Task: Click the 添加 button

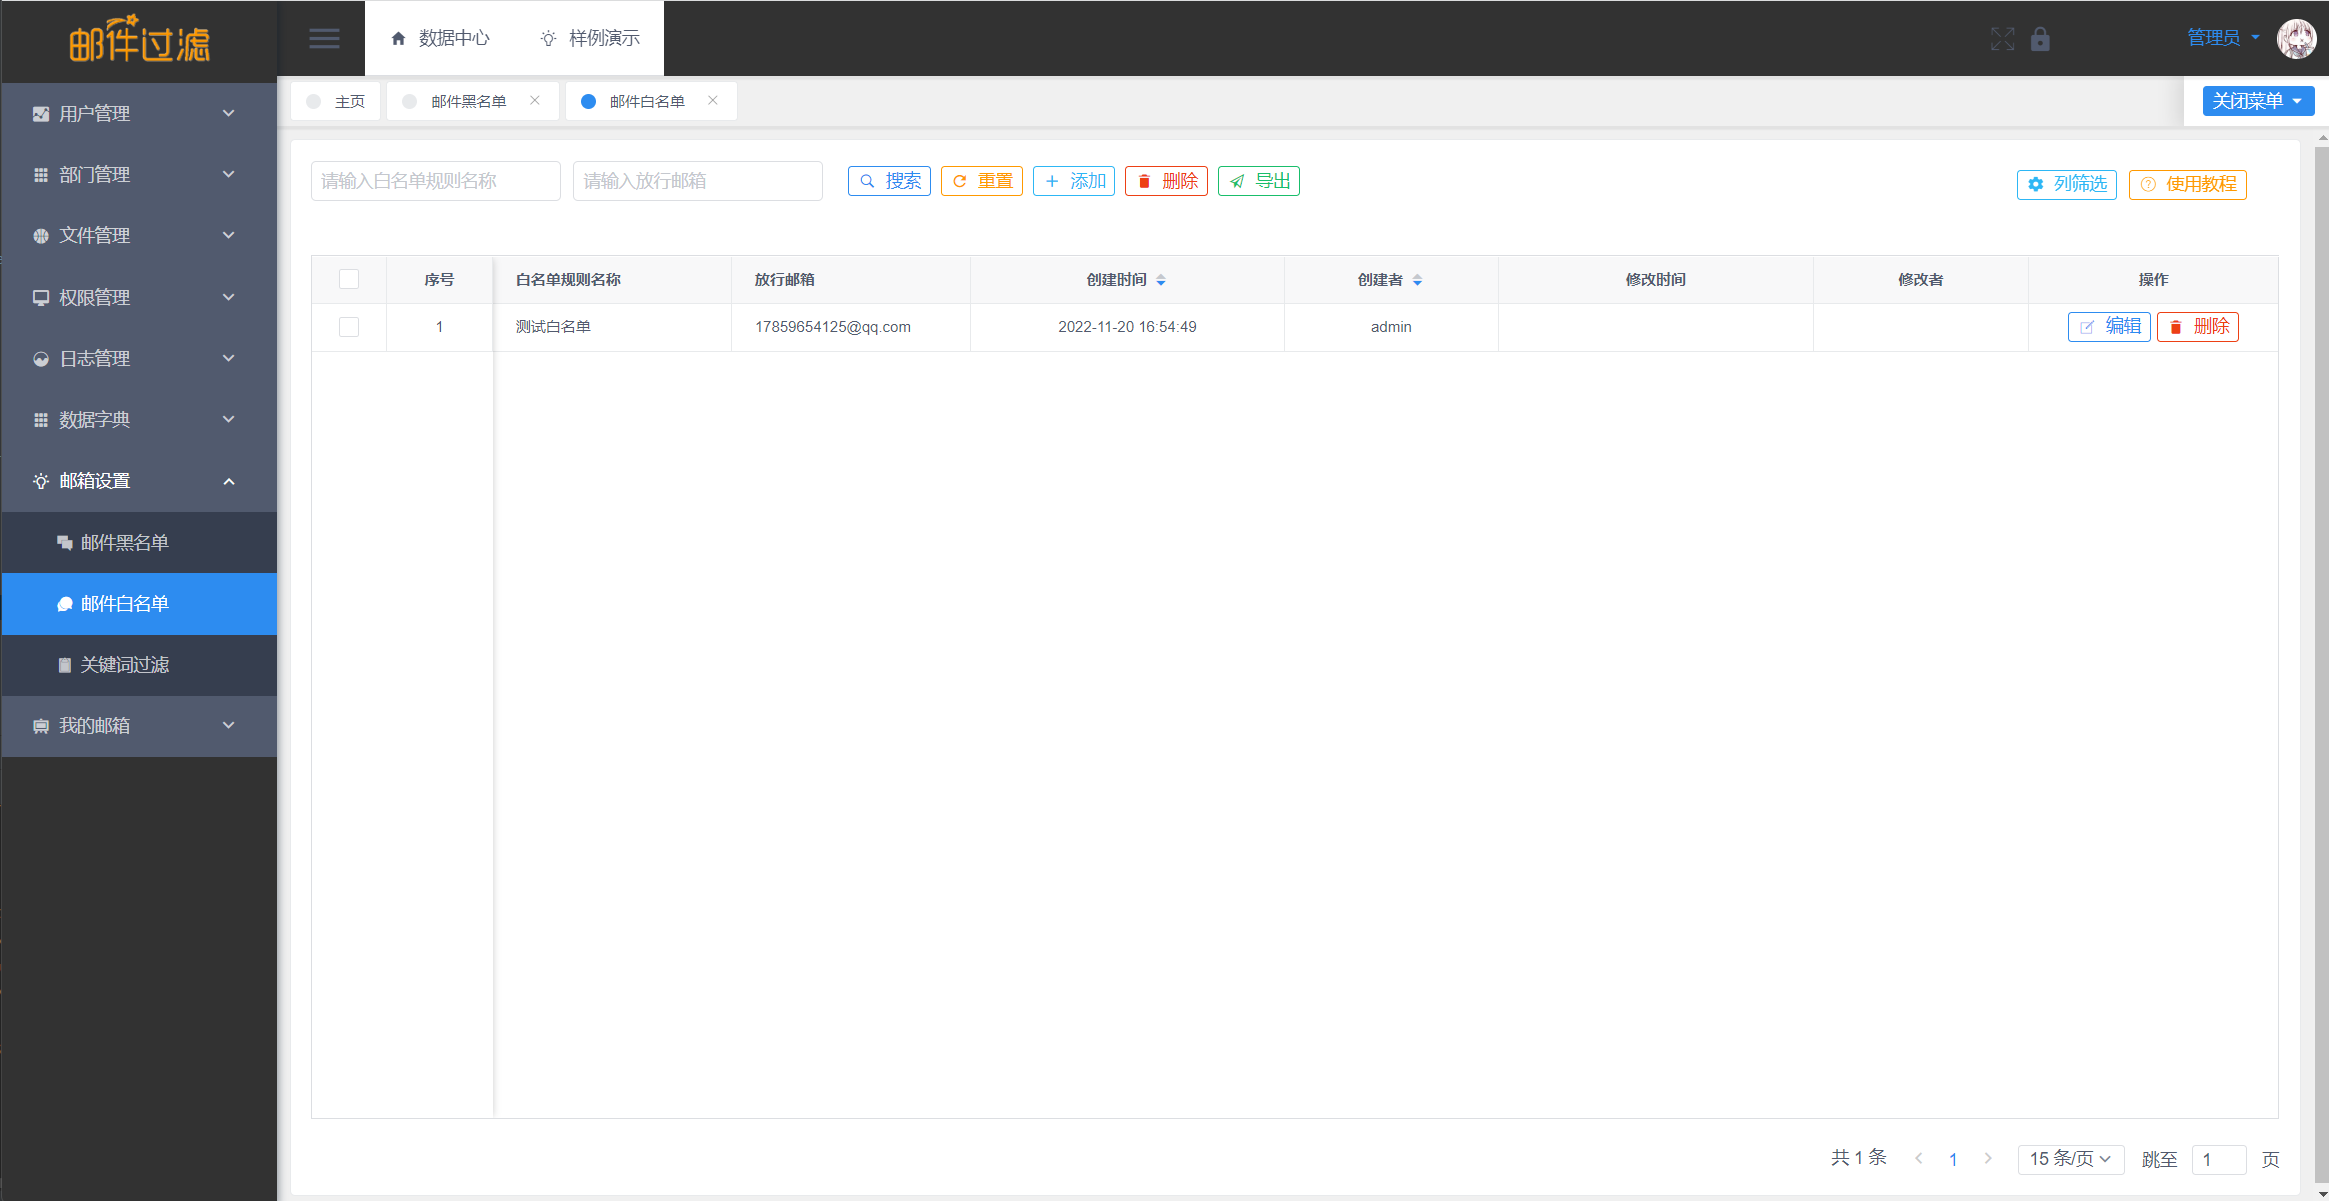Action: click(1074, 181)
